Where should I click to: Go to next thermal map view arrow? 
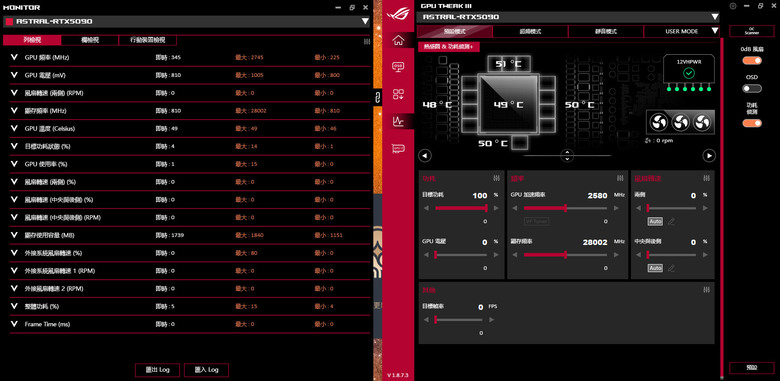coord(709,156)
